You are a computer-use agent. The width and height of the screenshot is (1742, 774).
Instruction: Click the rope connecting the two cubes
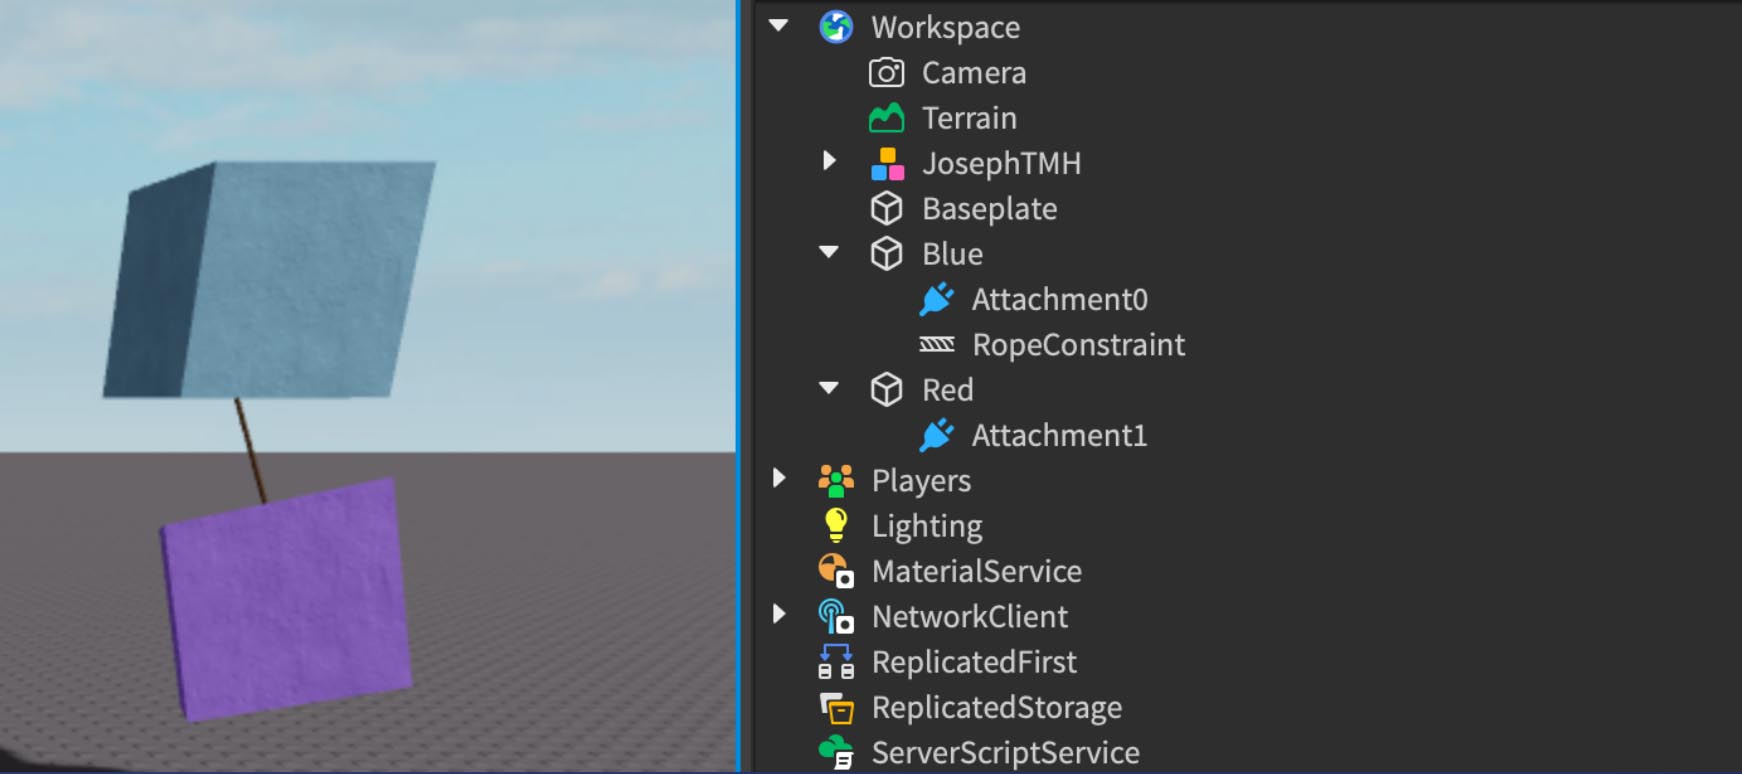click(251, 450)
